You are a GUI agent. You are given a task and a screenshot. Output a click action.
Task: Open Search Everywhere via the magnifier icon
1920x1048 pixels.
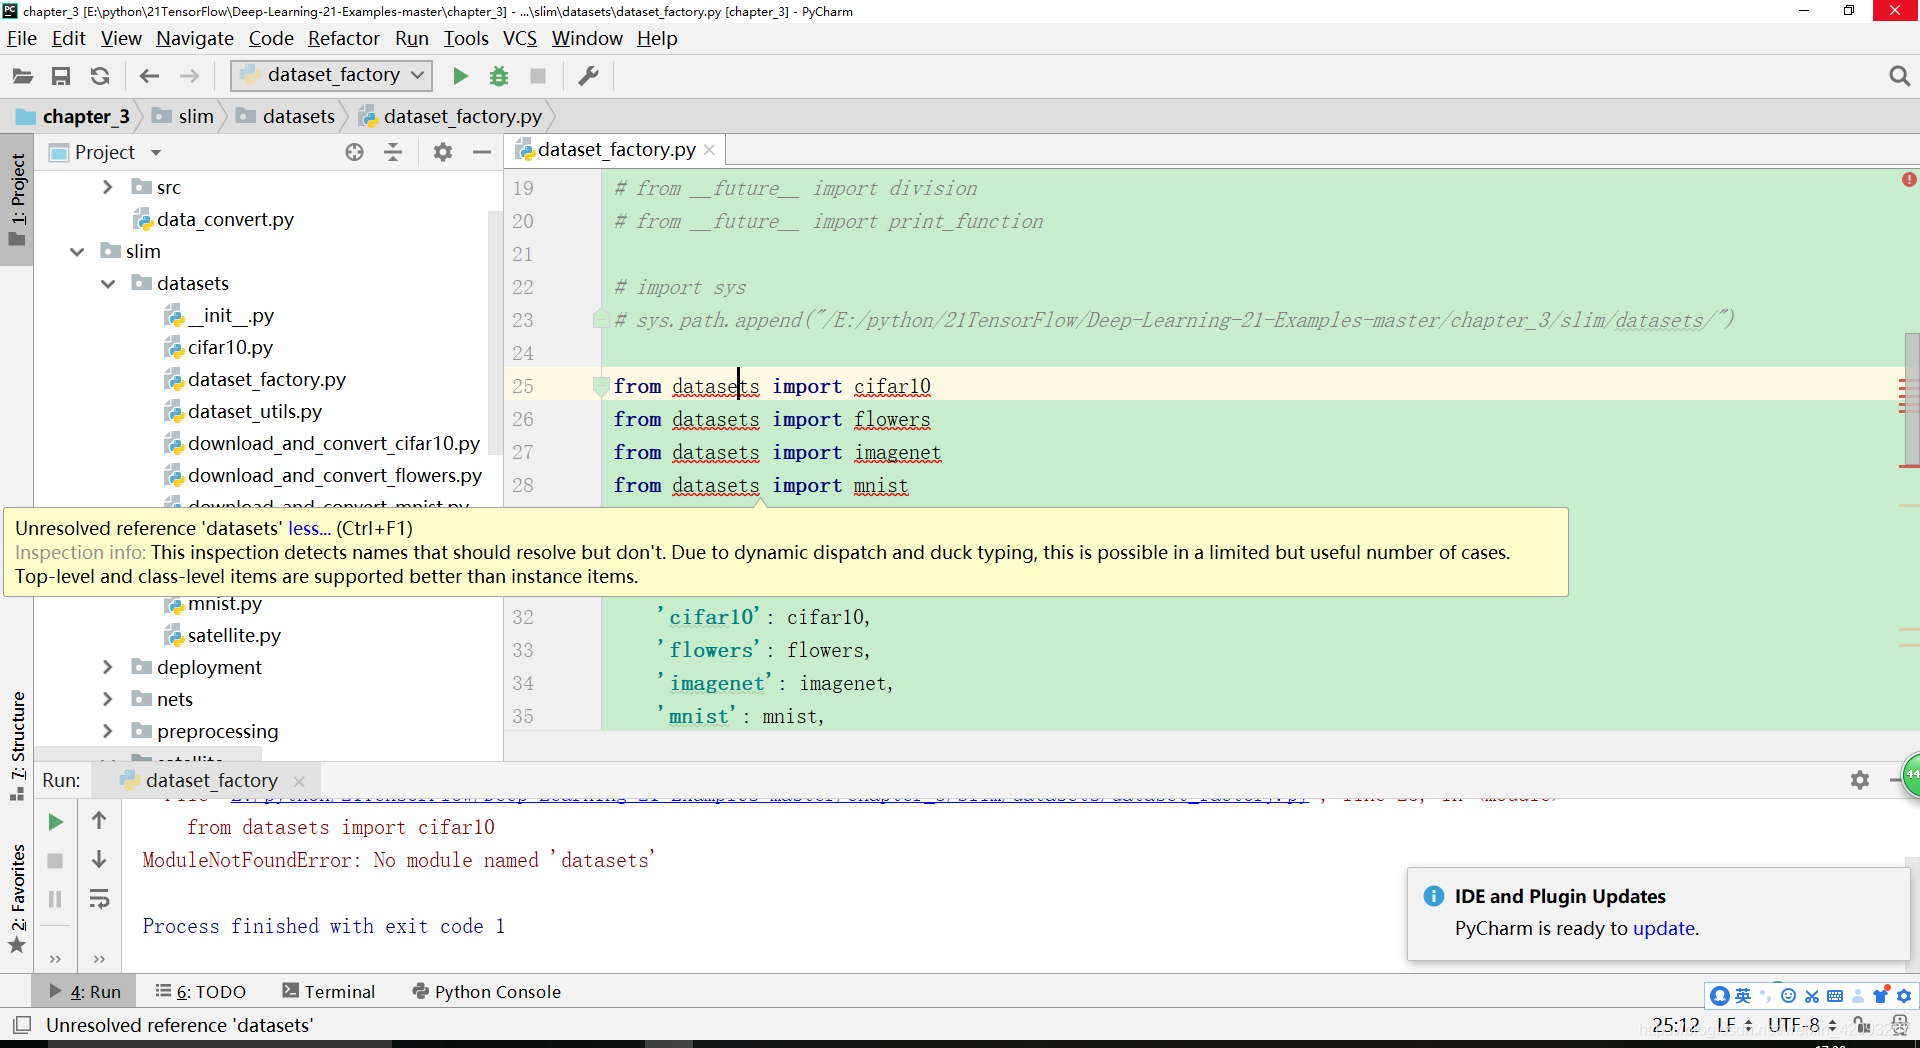(x=1900, y=75)
